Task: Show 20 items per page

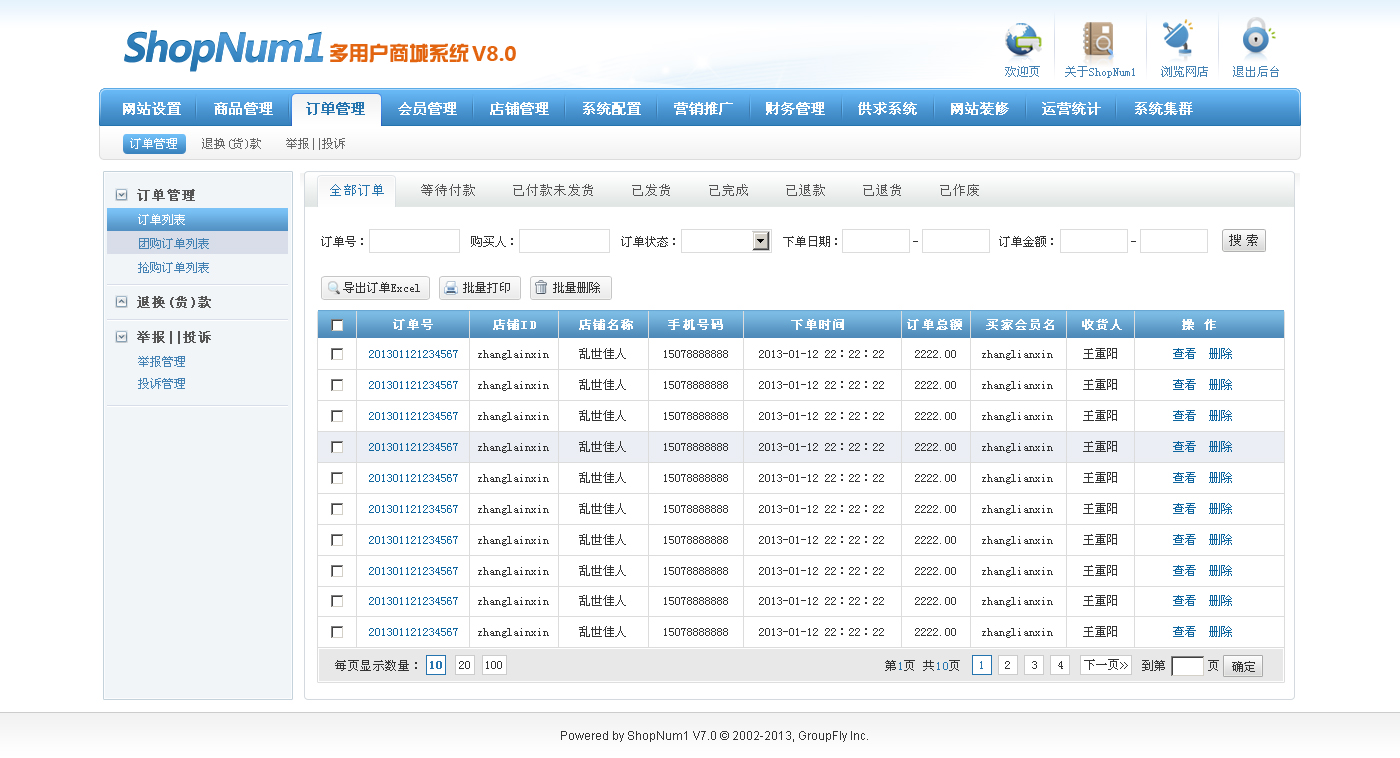Action: point(464,665)
